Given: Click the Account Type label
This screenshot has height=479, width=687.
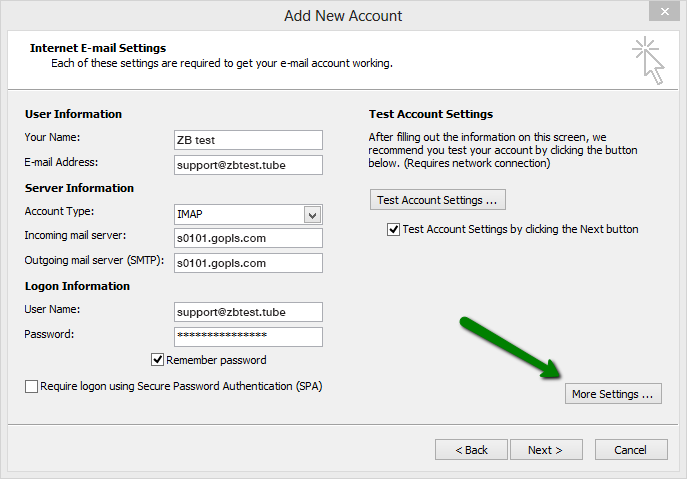Looking at the screenshot, I should (58, 212).
